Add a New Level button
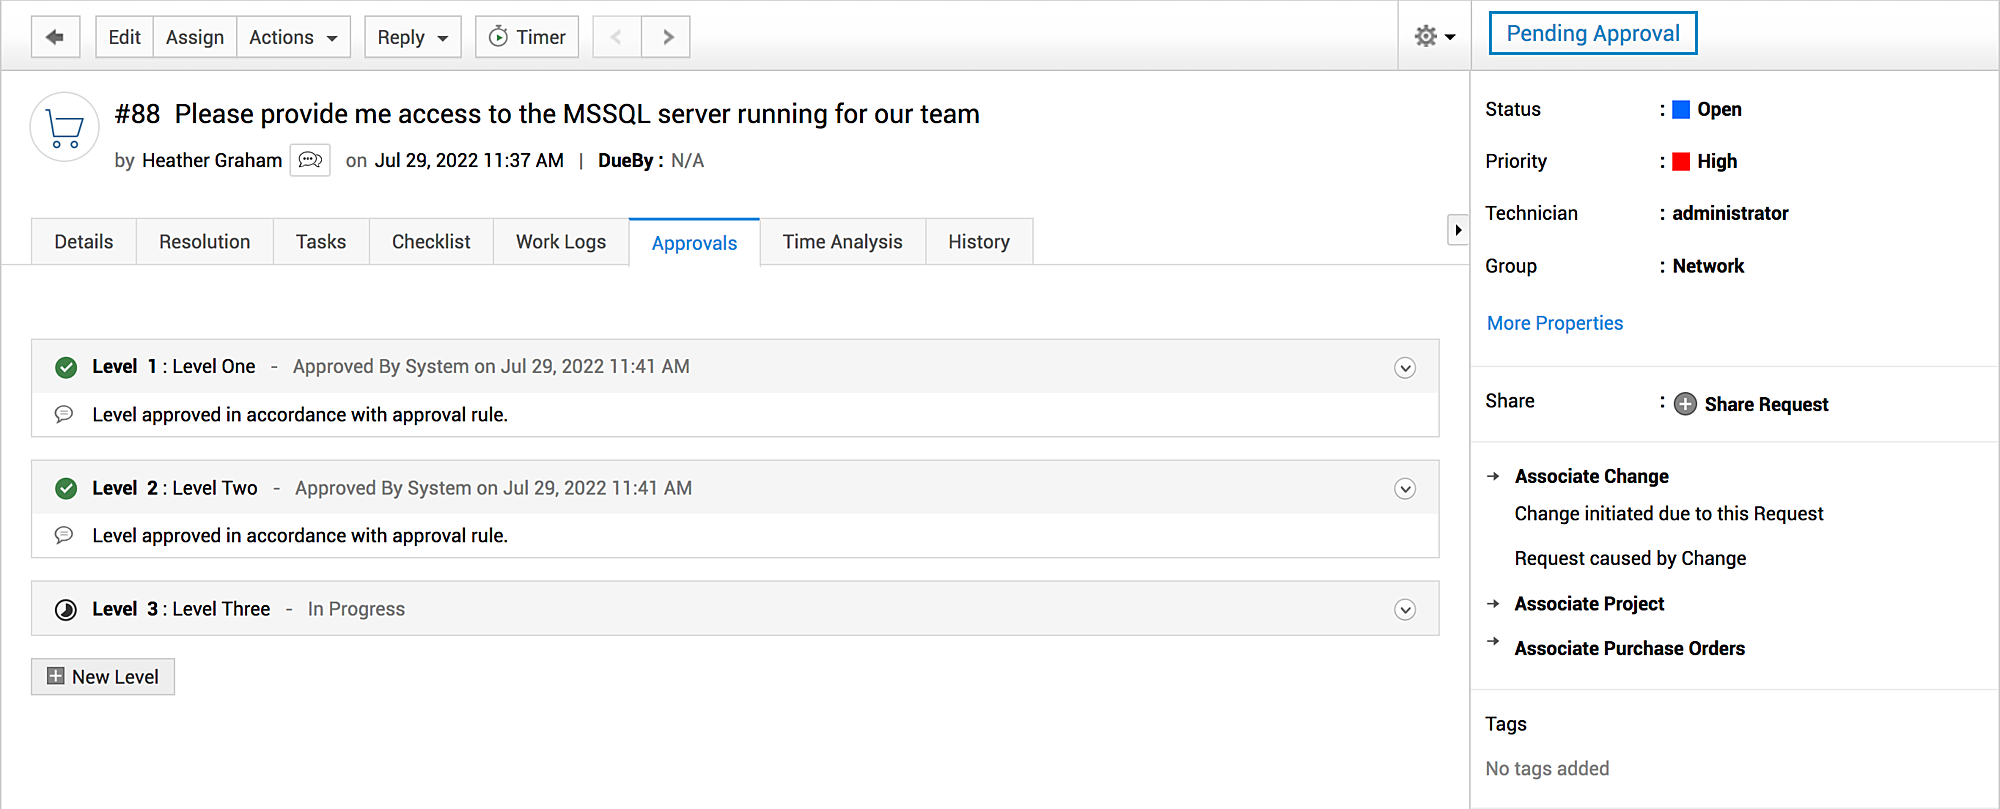The width and height of the screenshot is (2000, 809). [x=103, y=677]
